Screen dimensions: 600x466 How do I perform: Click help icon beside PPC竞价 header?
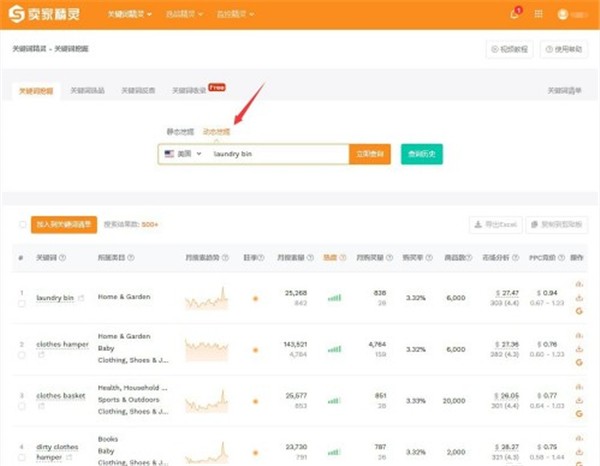click(x=561, y=257)
